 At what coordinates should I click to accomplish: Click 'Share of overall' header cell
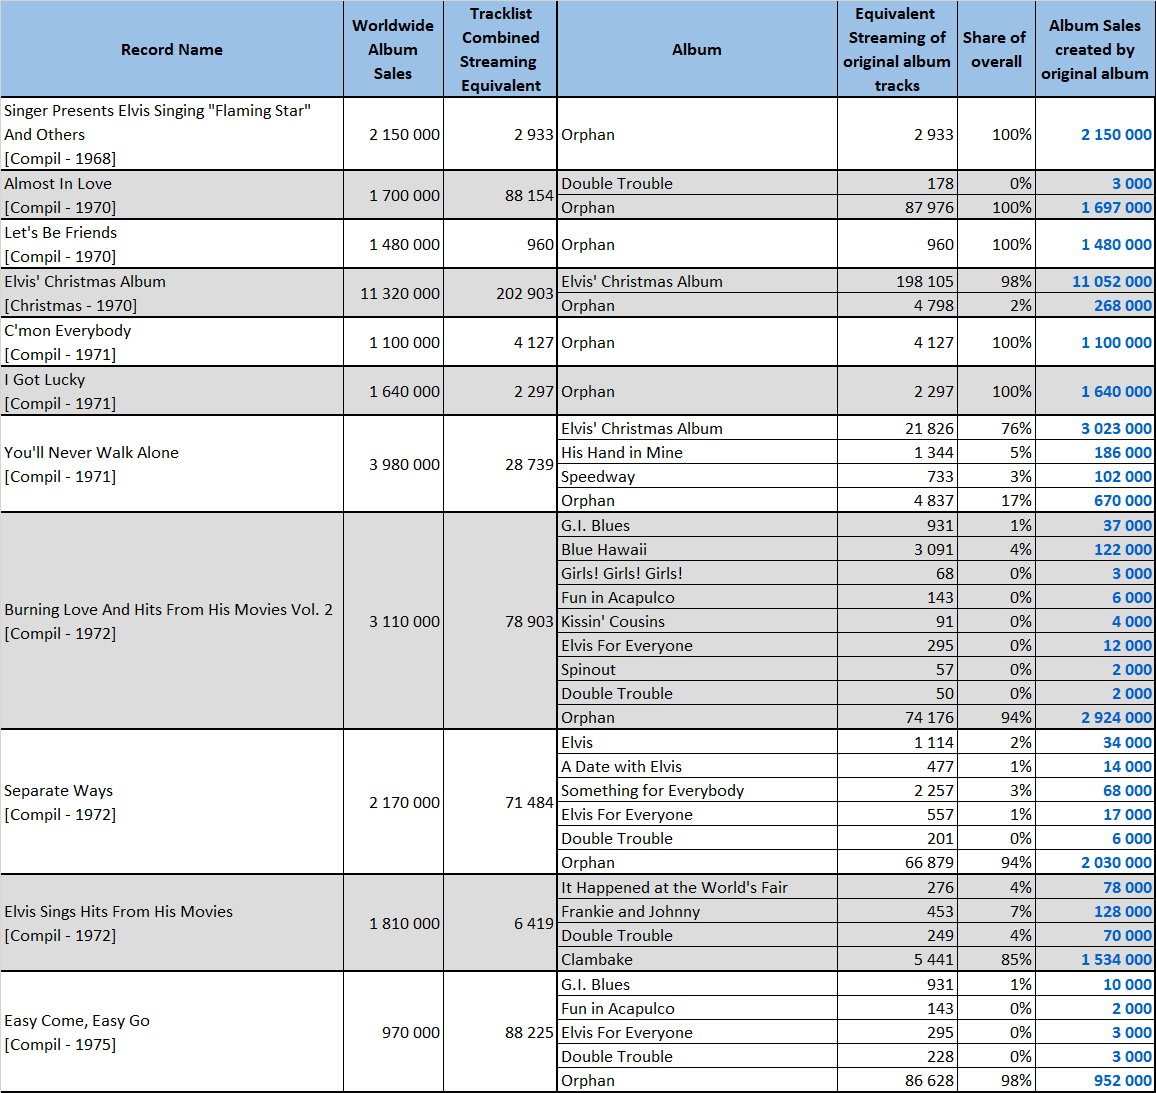996,49
